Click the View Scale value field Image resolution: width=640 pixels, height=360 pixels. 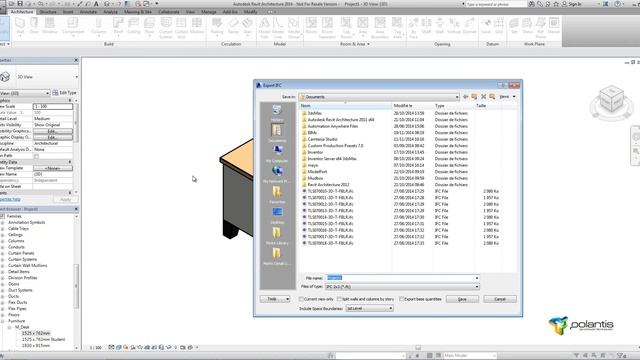pos(53,106)
